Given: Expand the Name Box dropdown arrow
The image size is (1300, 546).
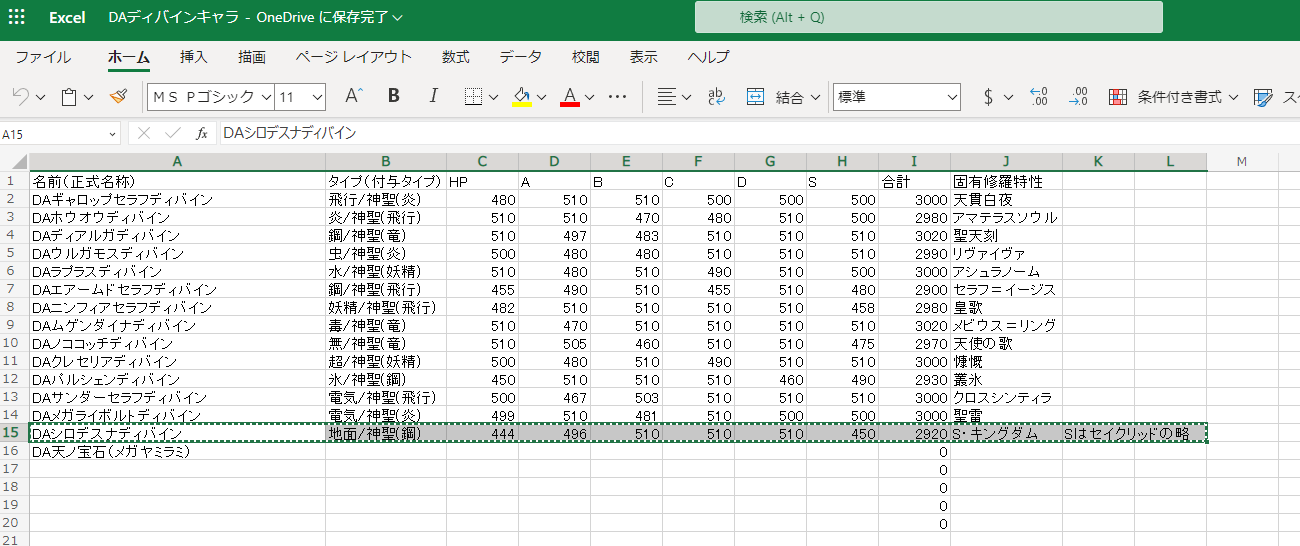Looking at the screenshot, I should pos(110,133).
